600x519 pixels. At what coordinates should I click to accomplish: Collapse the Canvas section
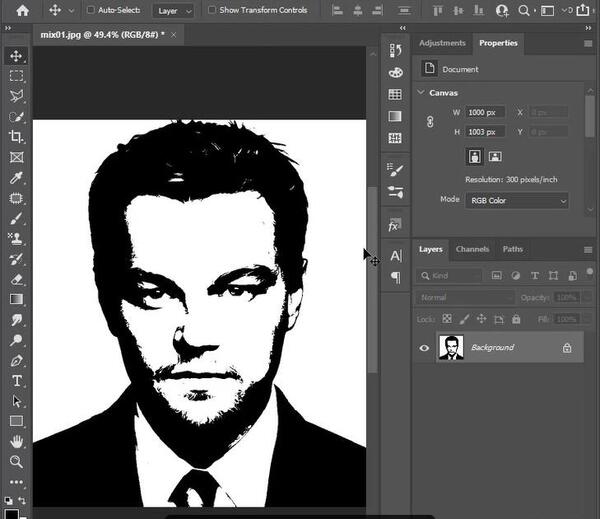pos(421,92)
